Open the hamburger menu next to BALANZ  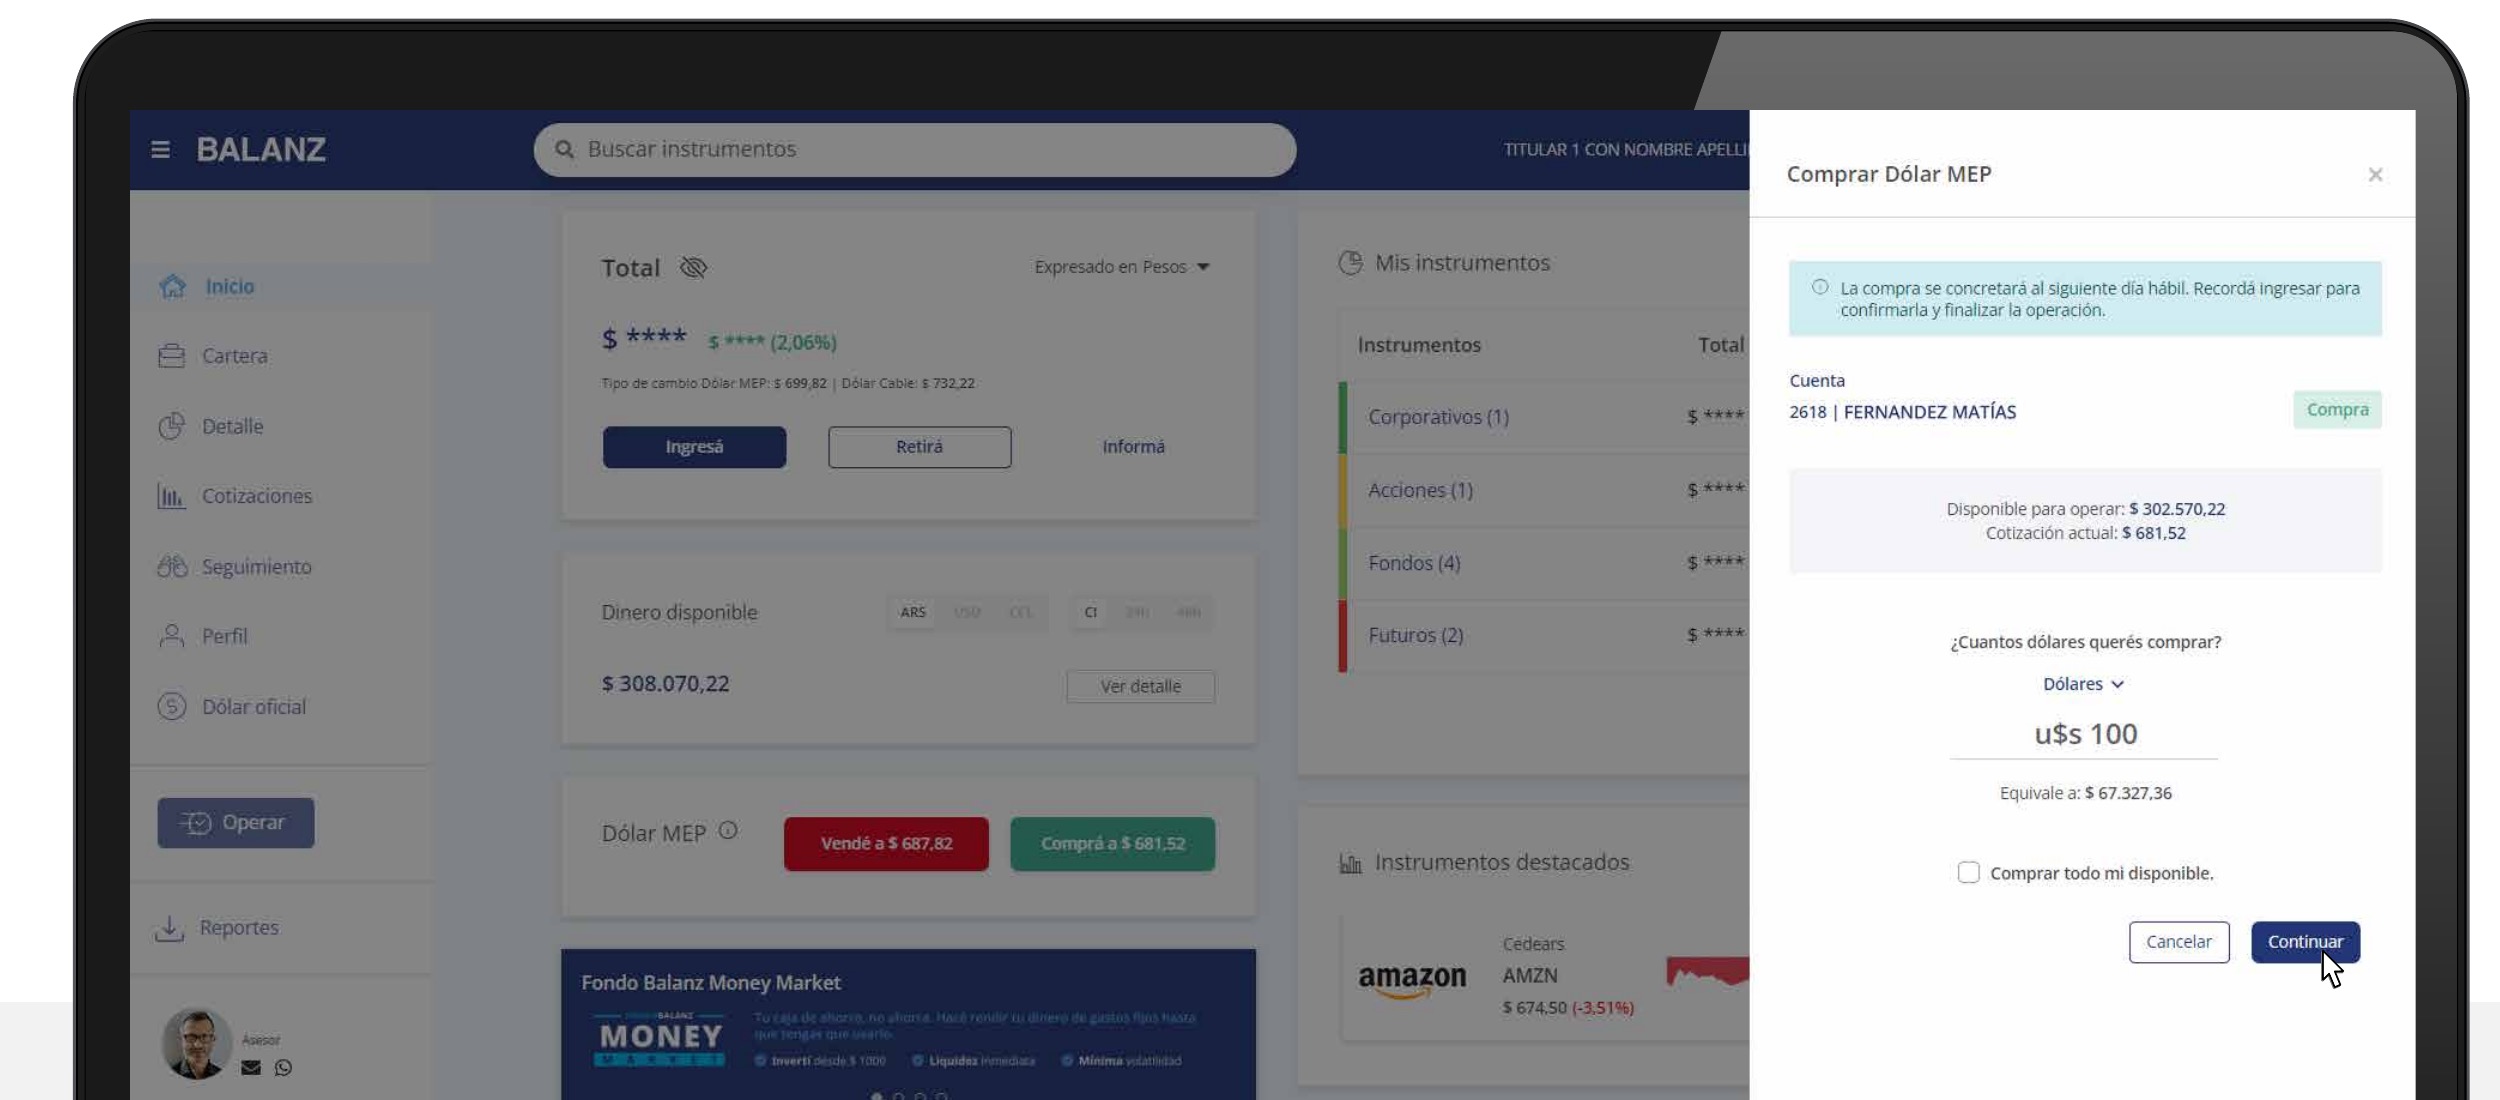[x=160, y=150]
